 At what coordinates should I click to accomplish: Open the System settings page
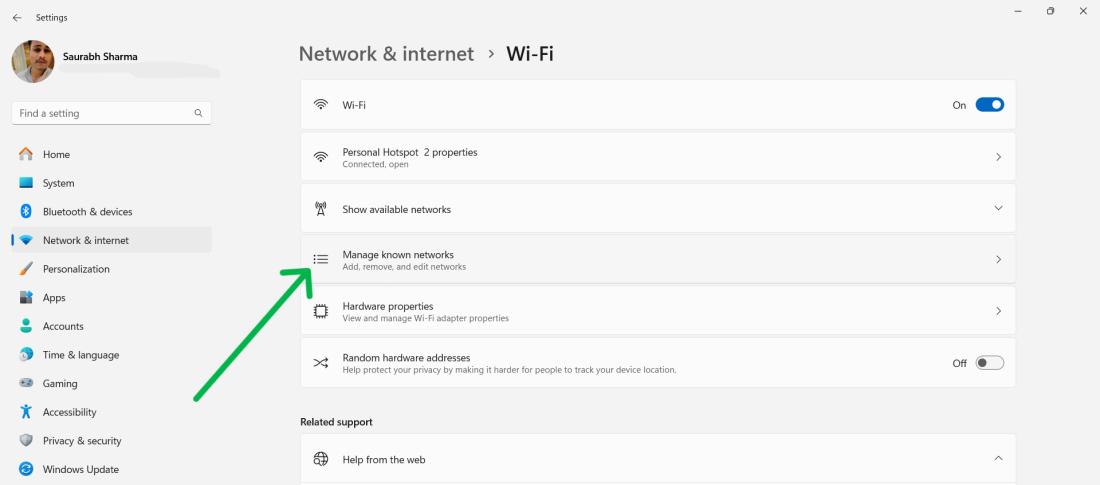[58, 184]
